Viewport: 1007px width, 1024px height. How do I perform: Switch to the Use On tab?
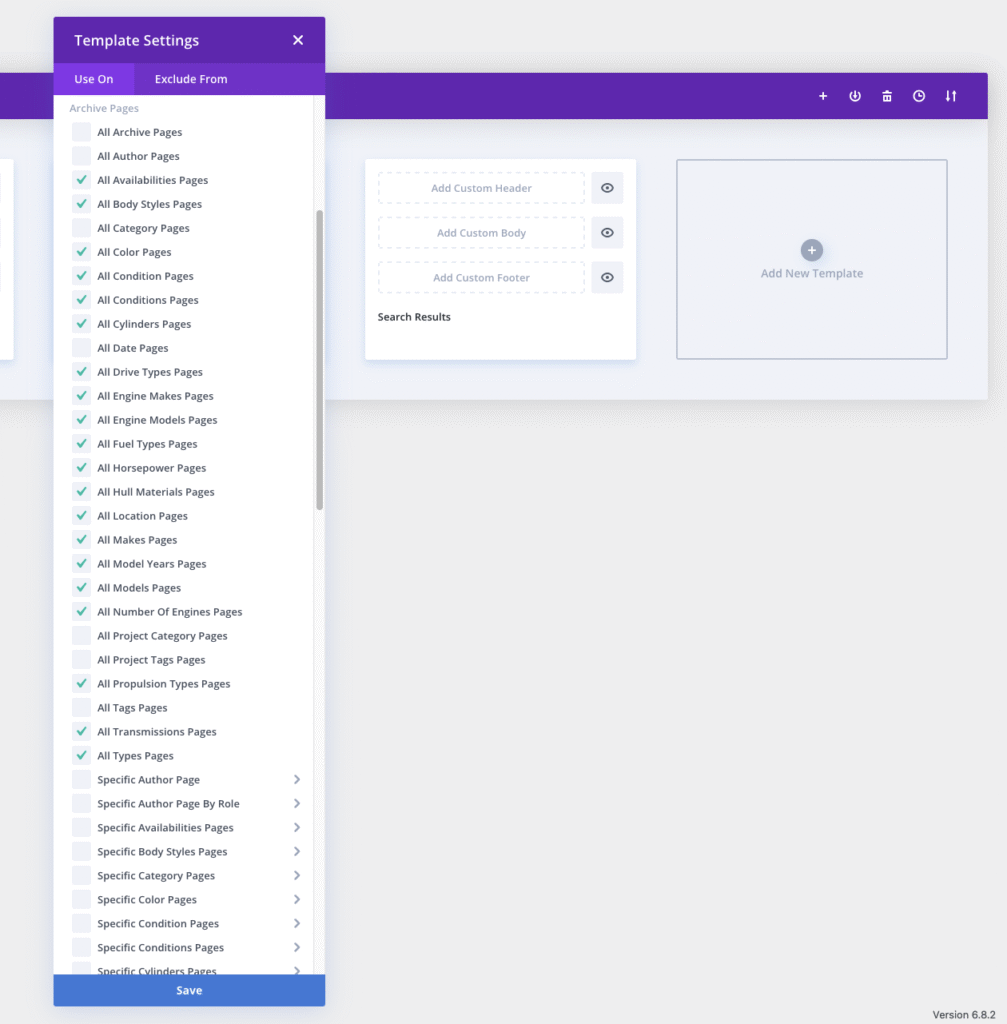94,79
